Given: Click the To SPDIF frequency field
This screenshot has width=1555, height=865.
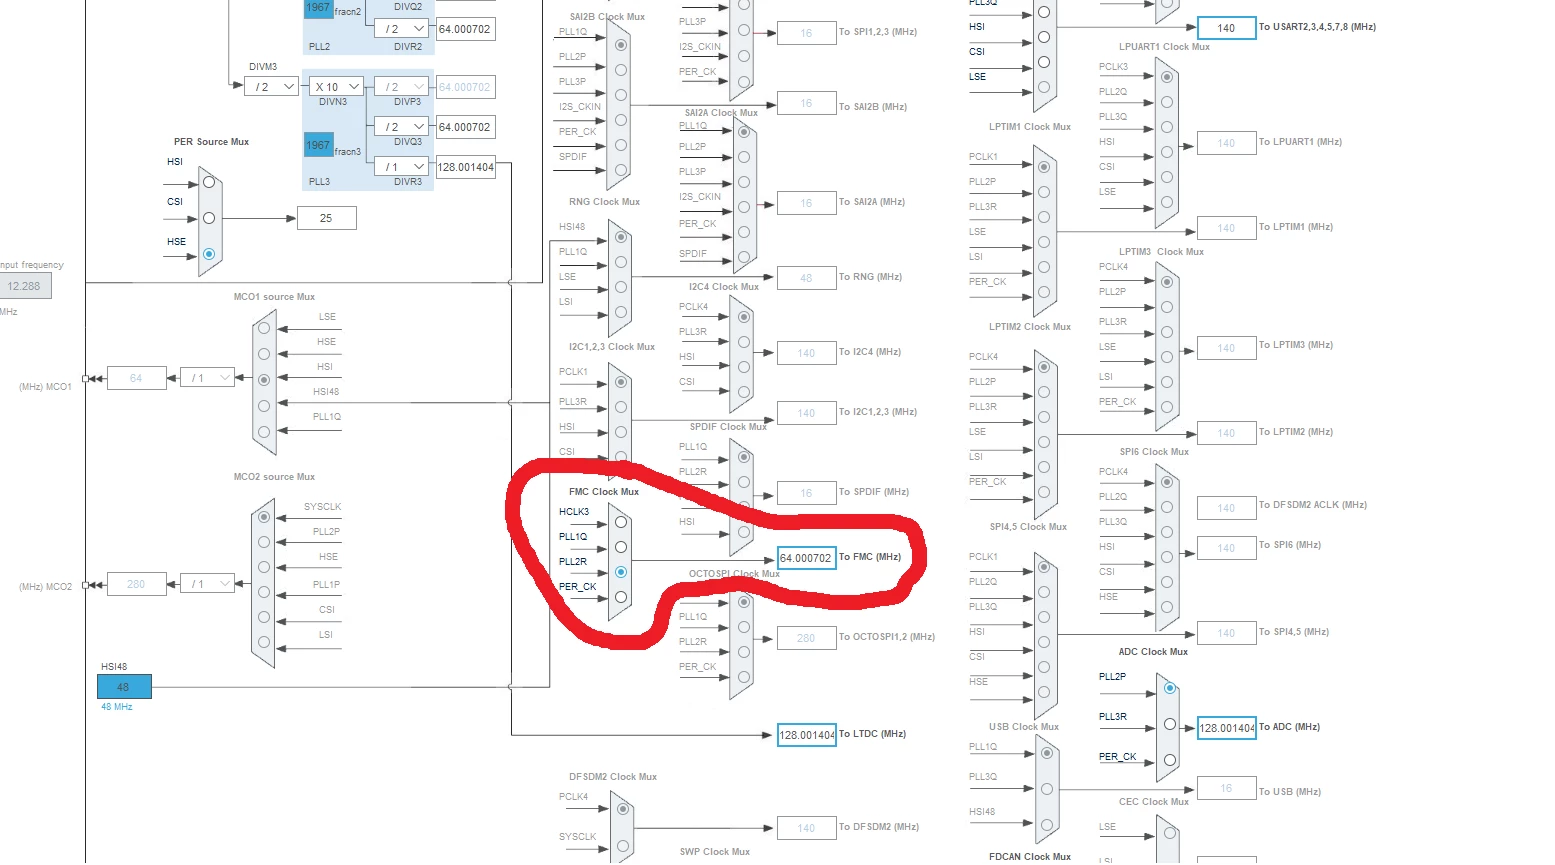Looking at the screenshot, I should tap(806, 493).
